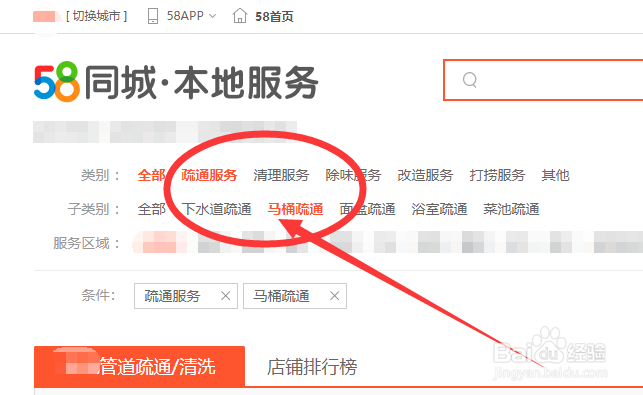Viewport: 643px width, 395px height.
Task: Select the 改造服务 category
Action: pos(425,176)
